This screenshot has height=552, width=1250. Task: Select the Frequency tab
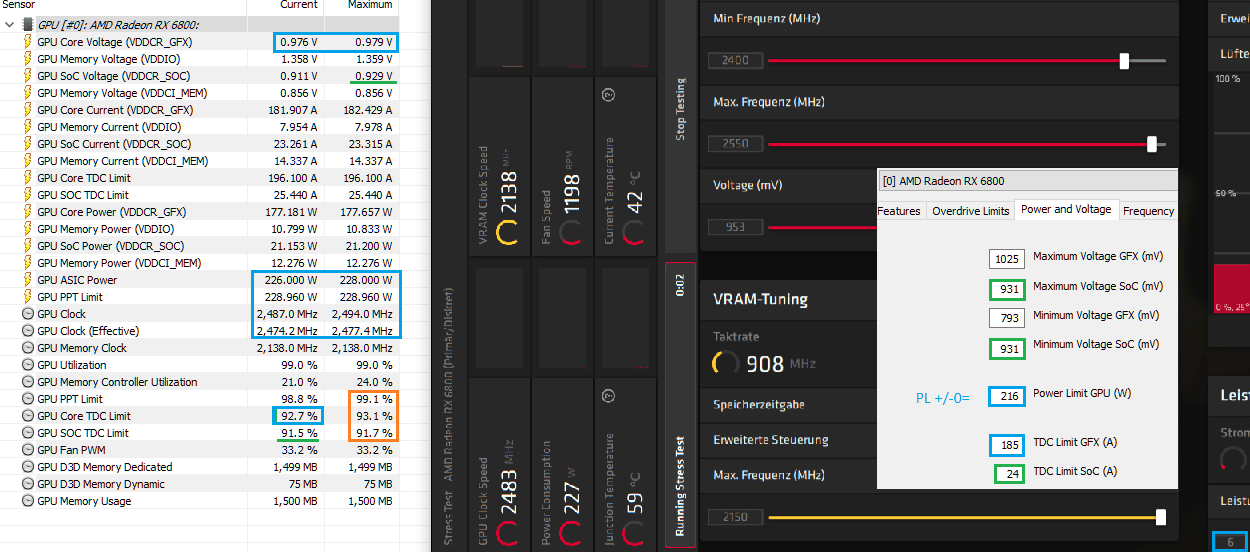point(1148,211)
